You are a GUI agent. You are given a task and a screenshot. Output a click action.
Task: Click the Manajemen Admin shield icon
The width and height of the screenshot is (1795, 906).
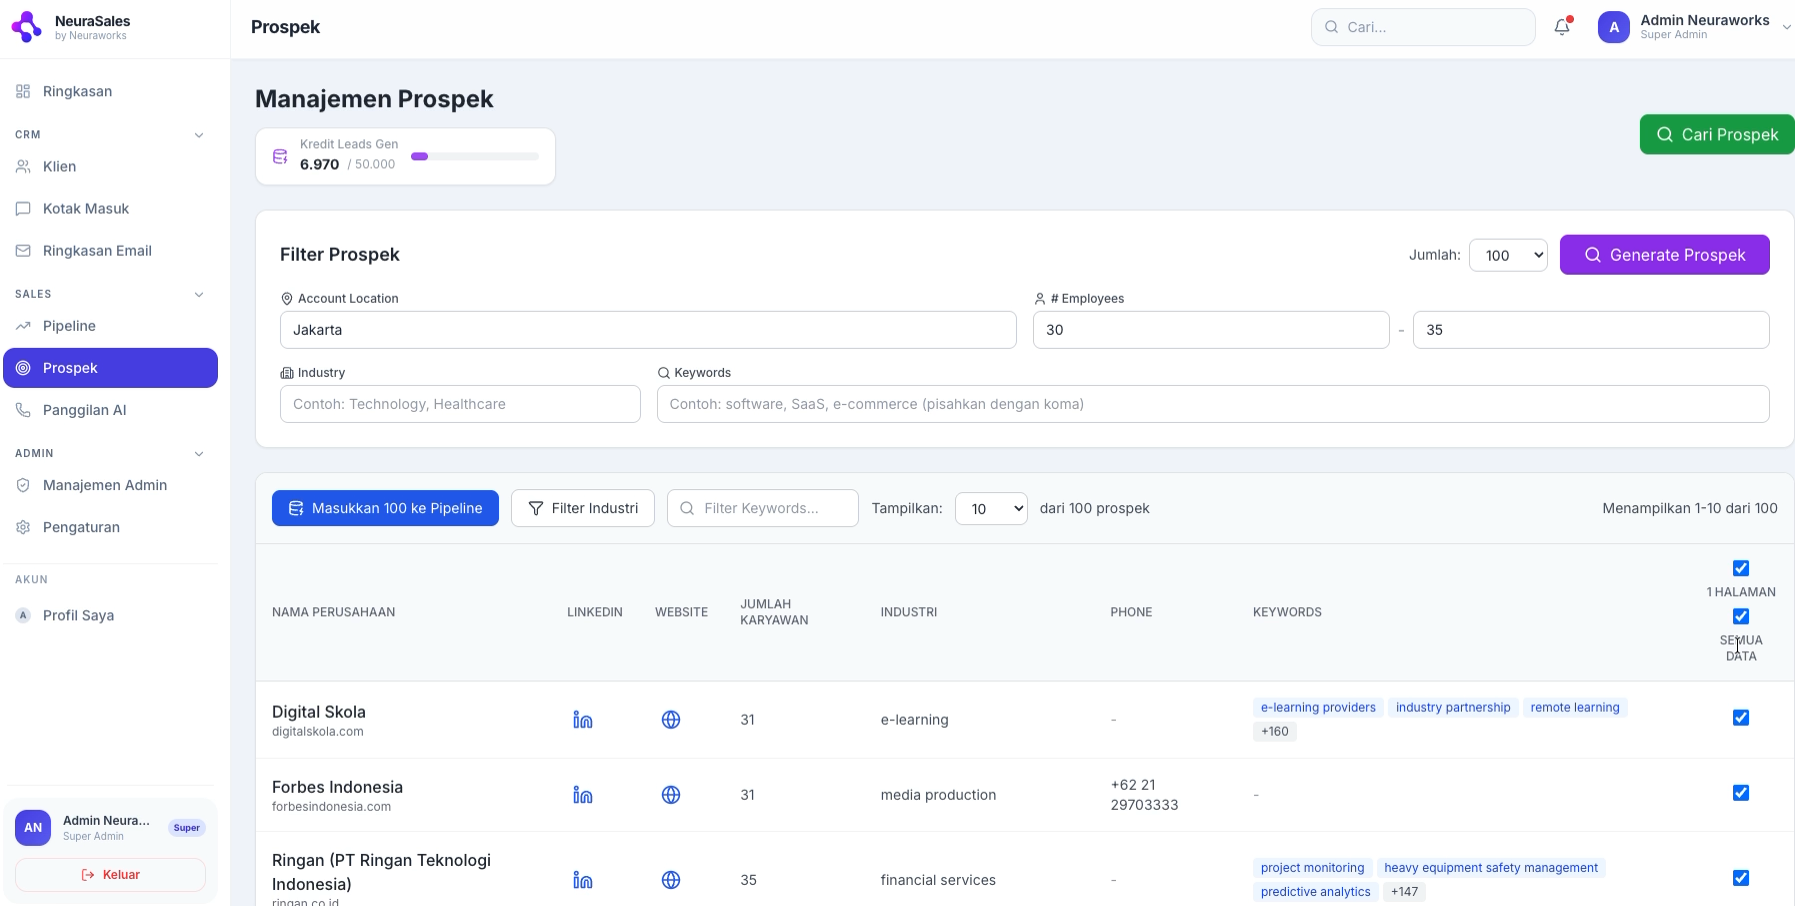pos(23,485)
